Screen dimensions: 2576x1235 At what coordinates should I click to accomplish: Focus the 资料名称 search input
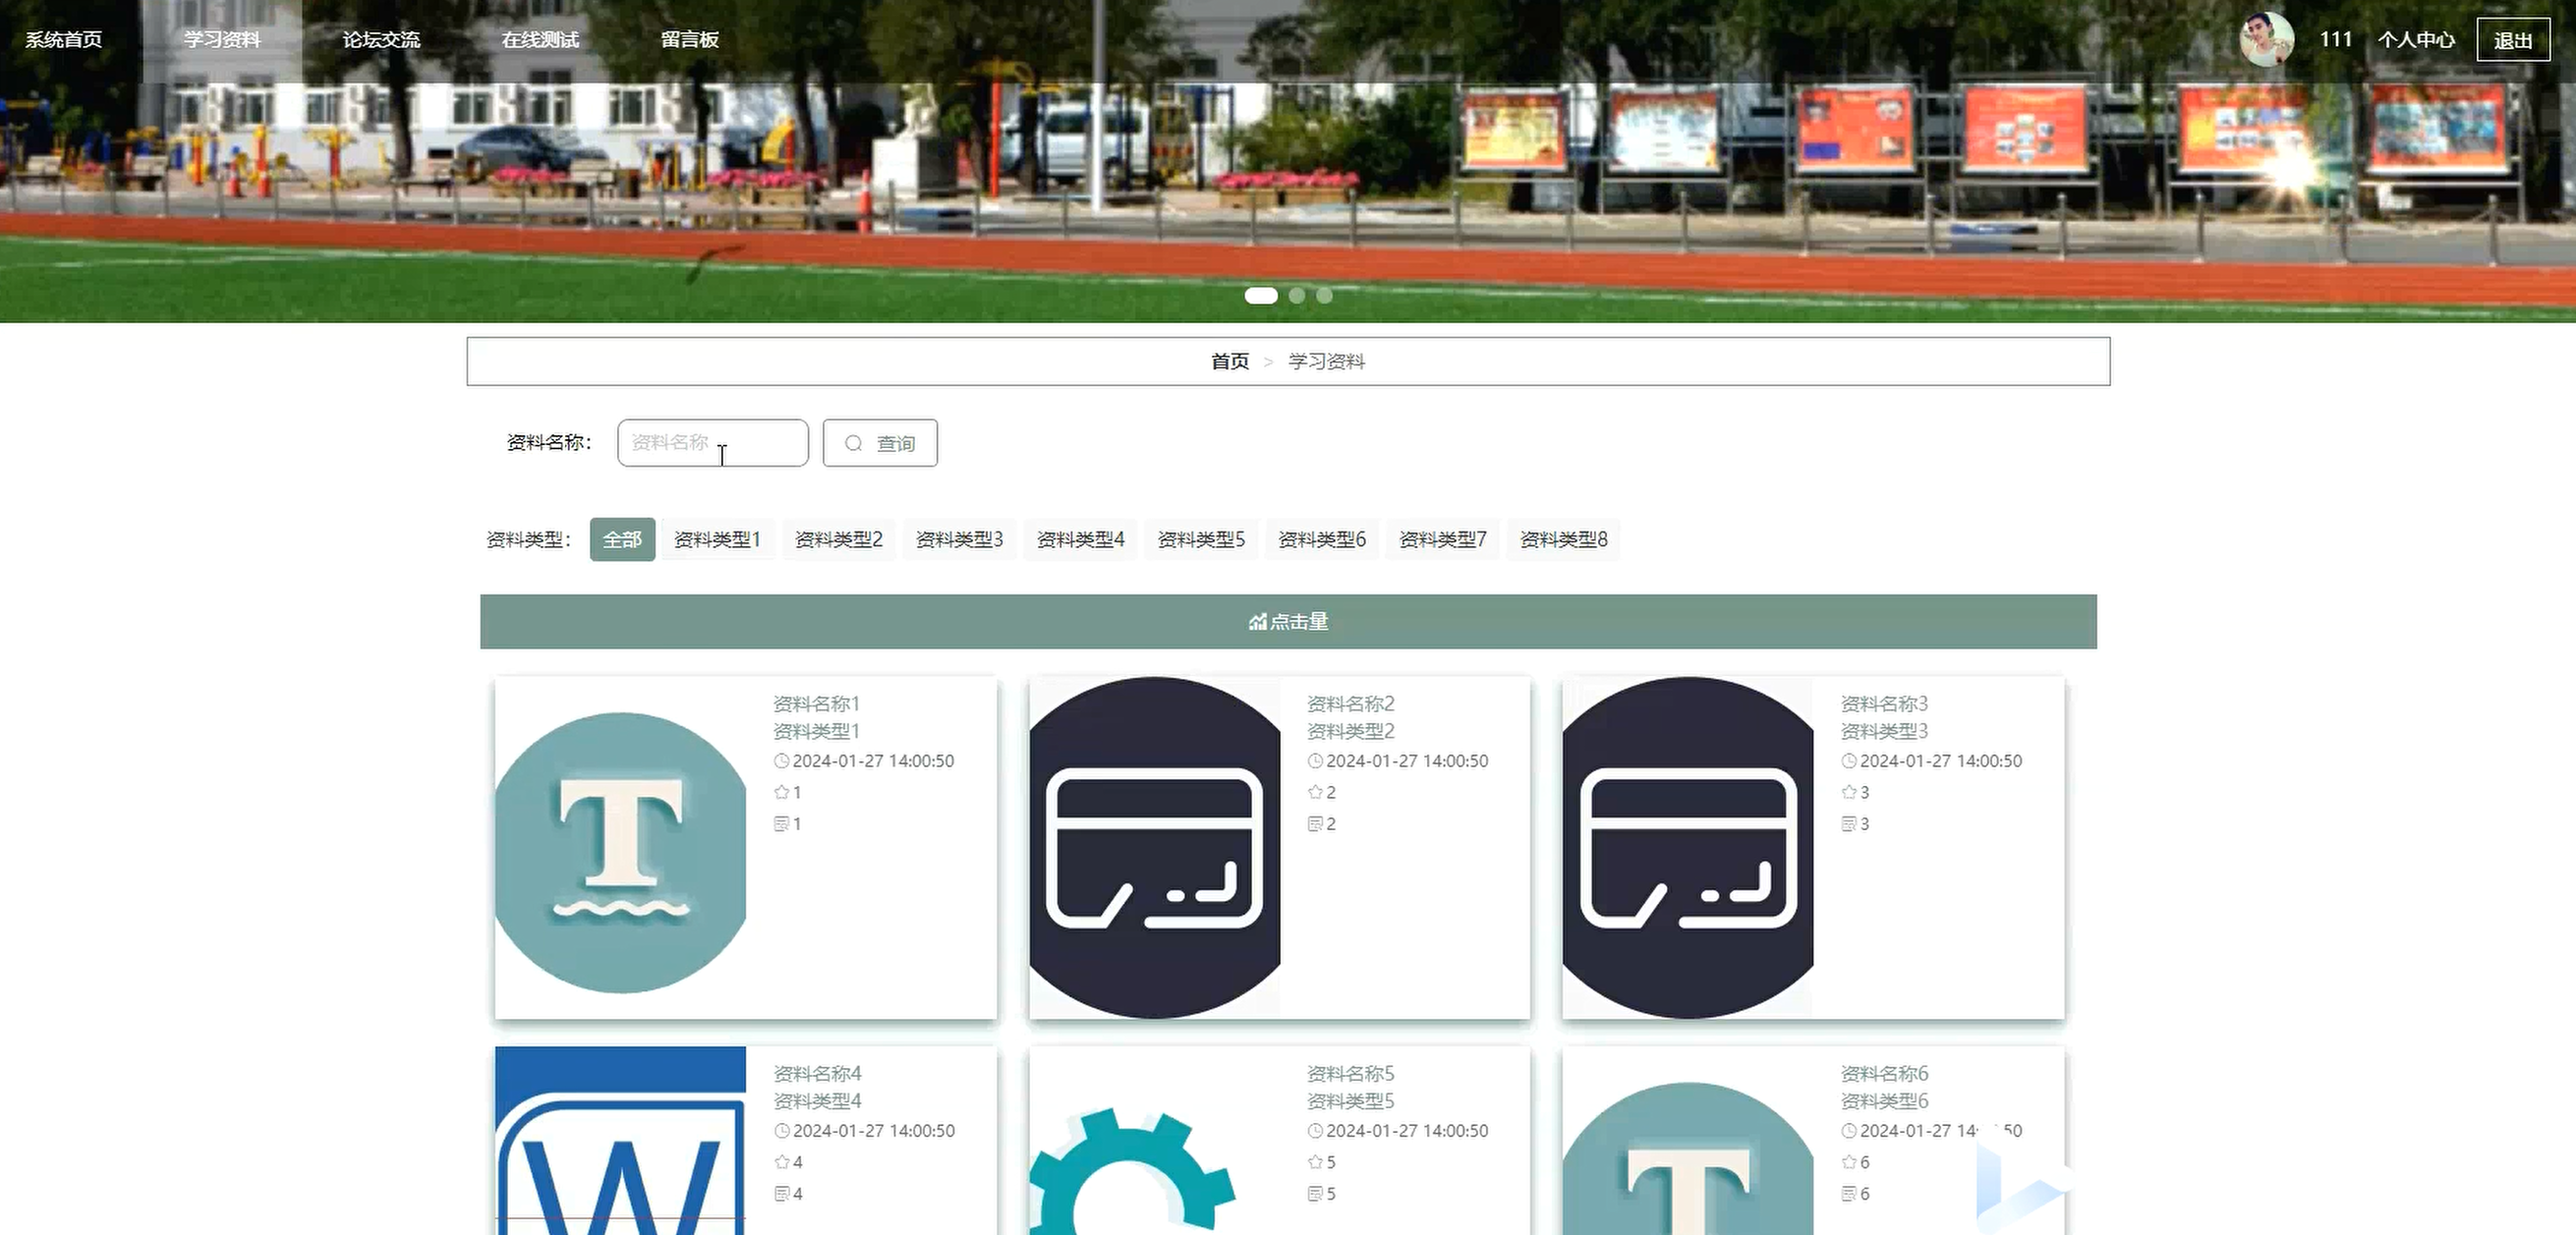[x=713, y=443]
